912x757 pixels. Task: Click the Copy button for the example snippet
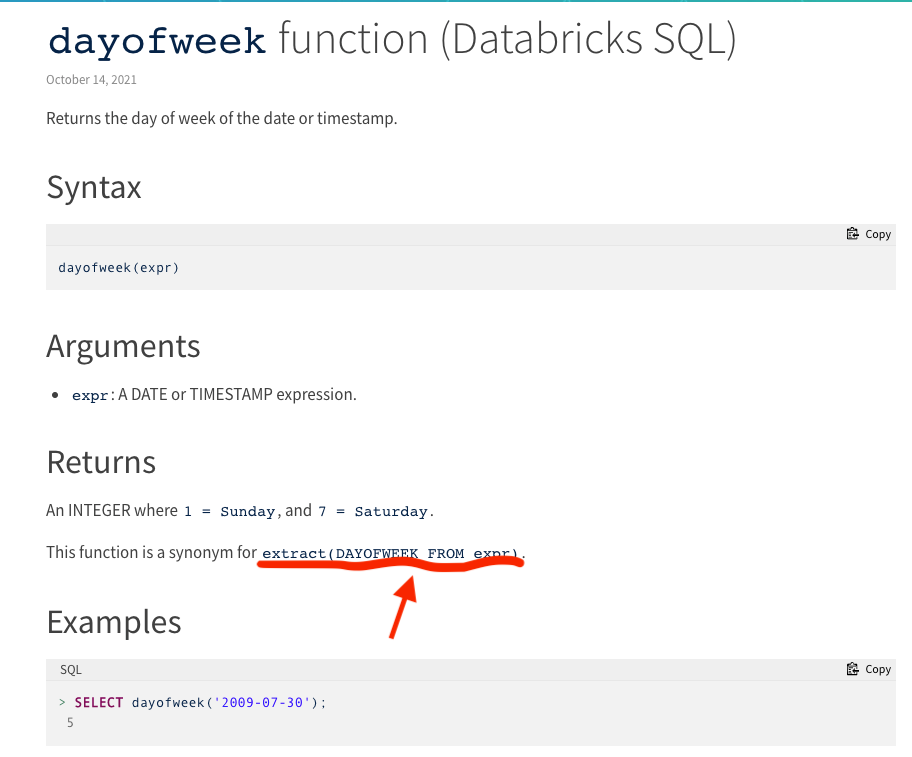tap(868, 668)
